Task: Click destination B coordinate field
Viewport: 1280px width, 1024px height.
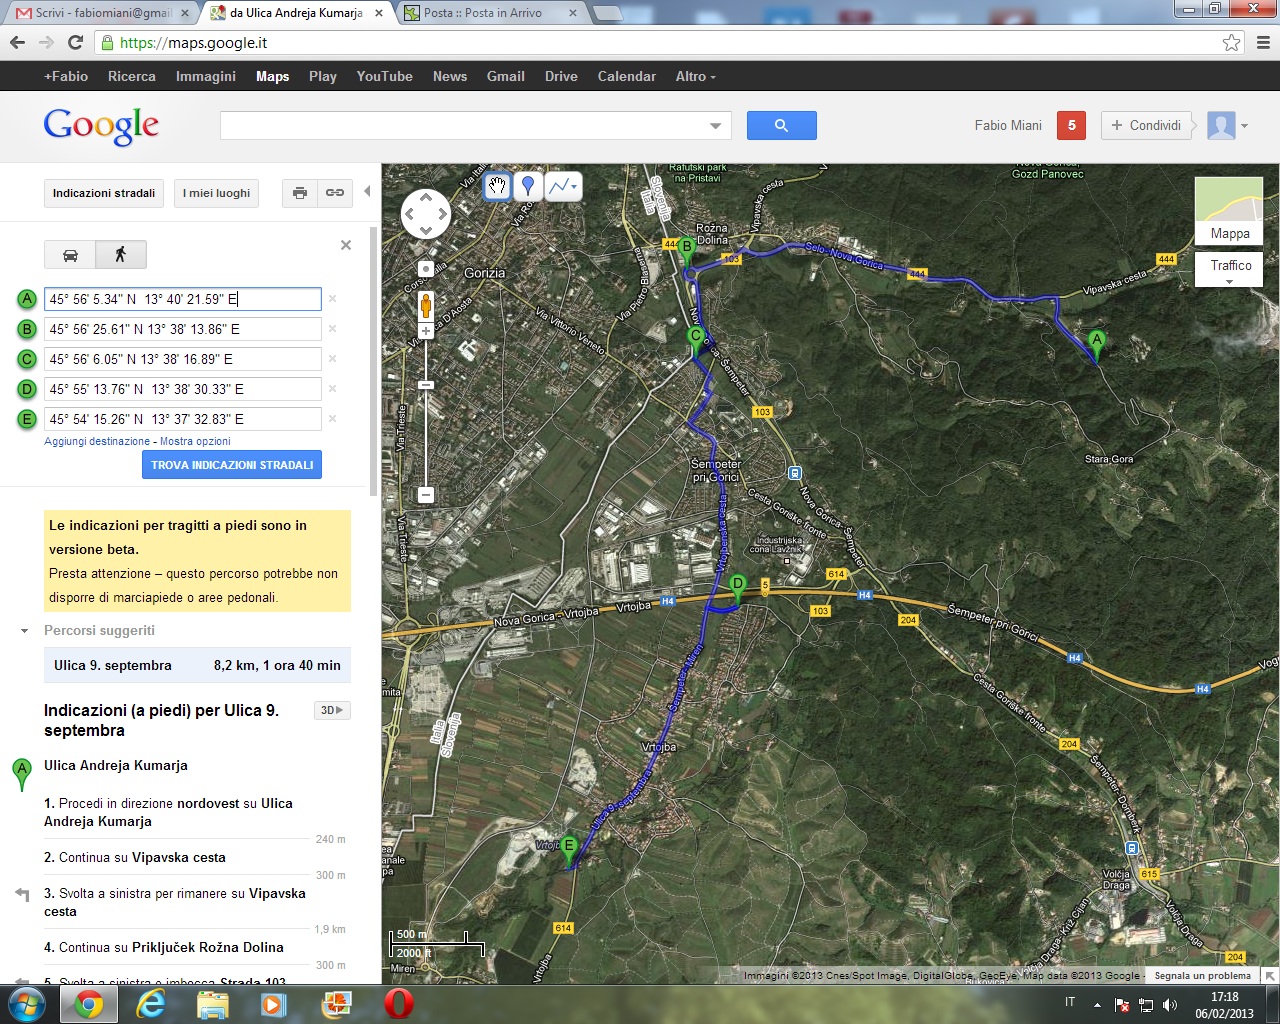Action: coord(183,329)
